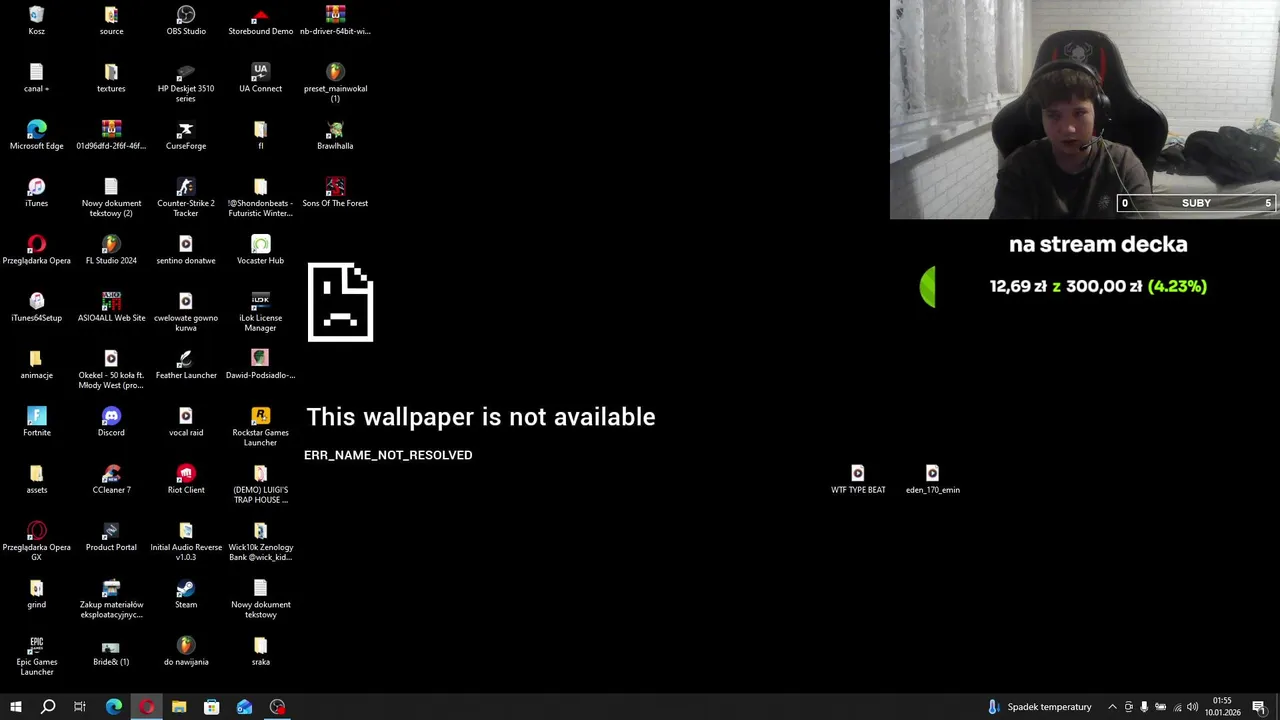Select the eden_170_emin file
The height and width of the screenshot is (720, 1280).
pos(932,480)
